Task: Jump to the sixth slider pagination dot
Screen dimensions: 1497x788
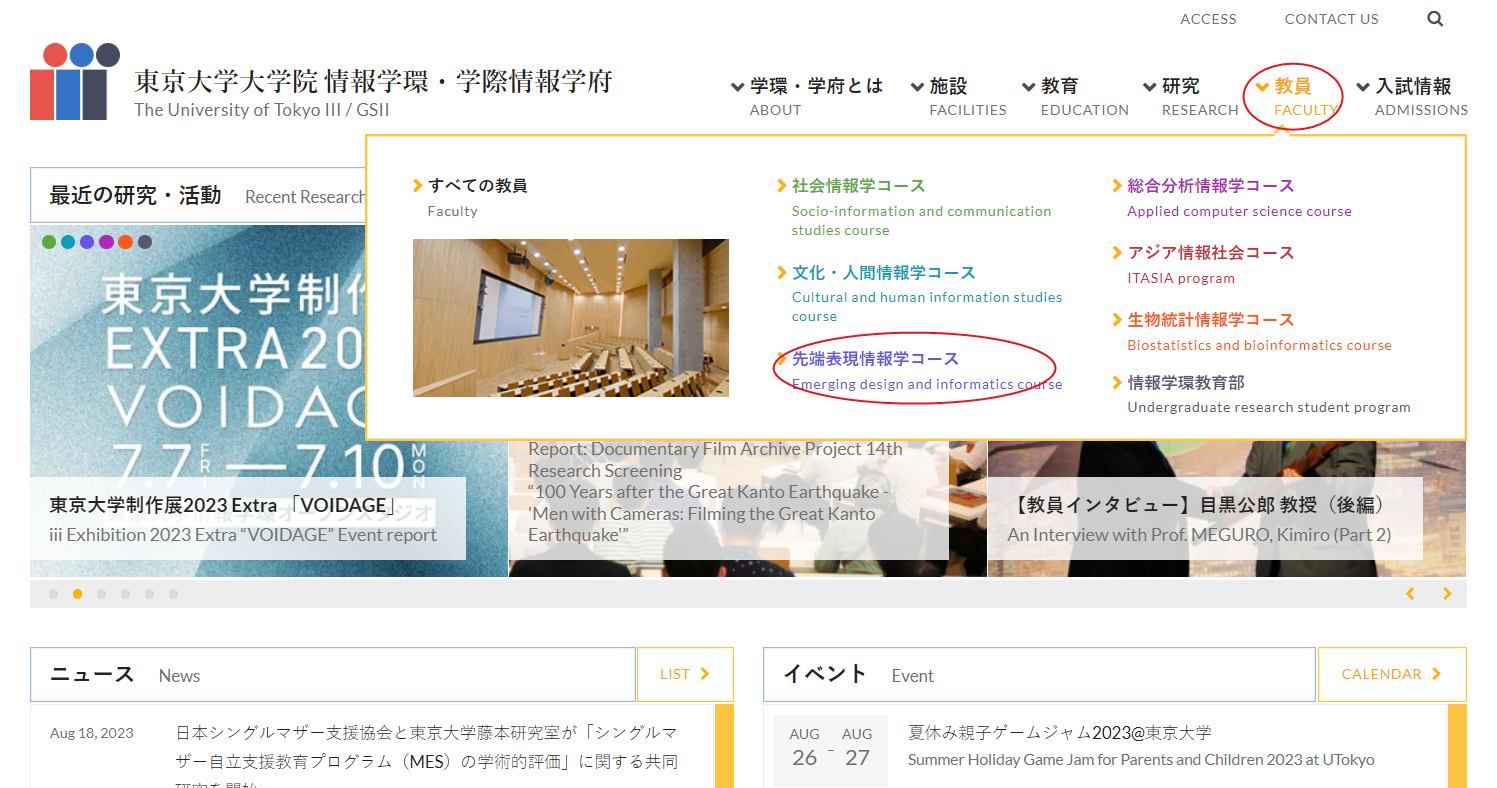Action: [174, 594]
